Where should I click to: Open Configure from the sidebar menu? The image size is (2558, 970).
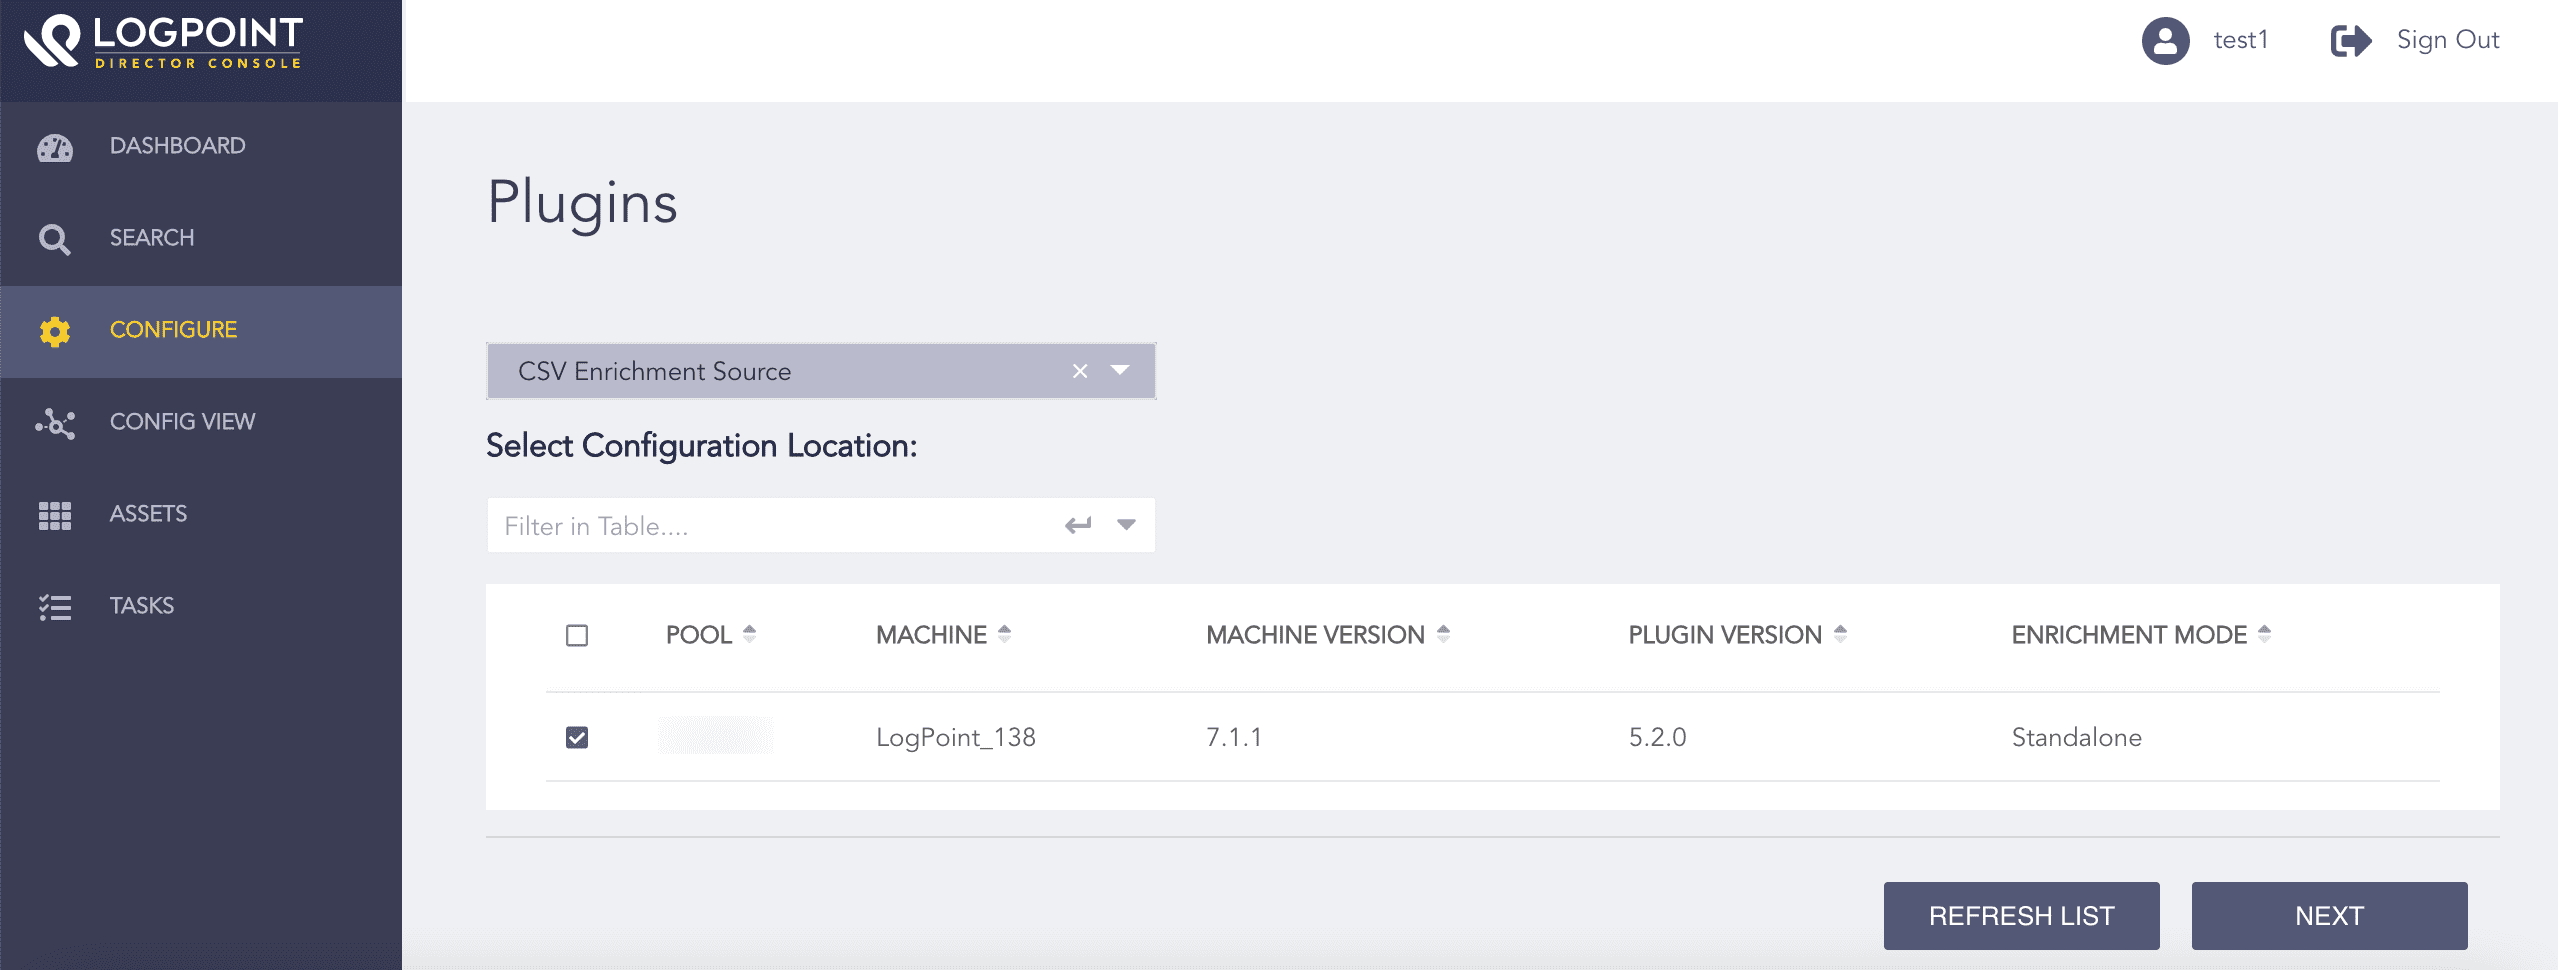tap(173, 330)
